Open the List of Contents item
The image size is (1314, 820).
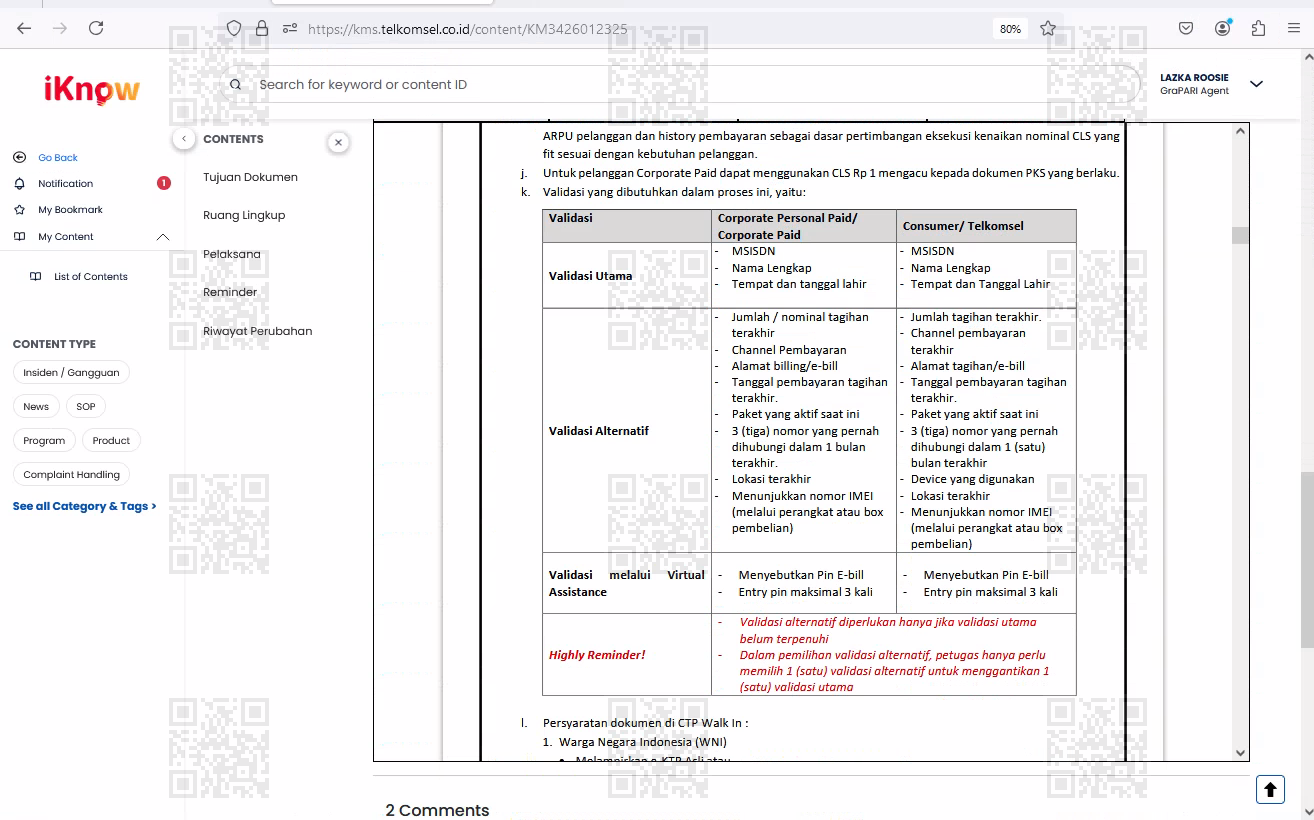[x=91, y=277]
